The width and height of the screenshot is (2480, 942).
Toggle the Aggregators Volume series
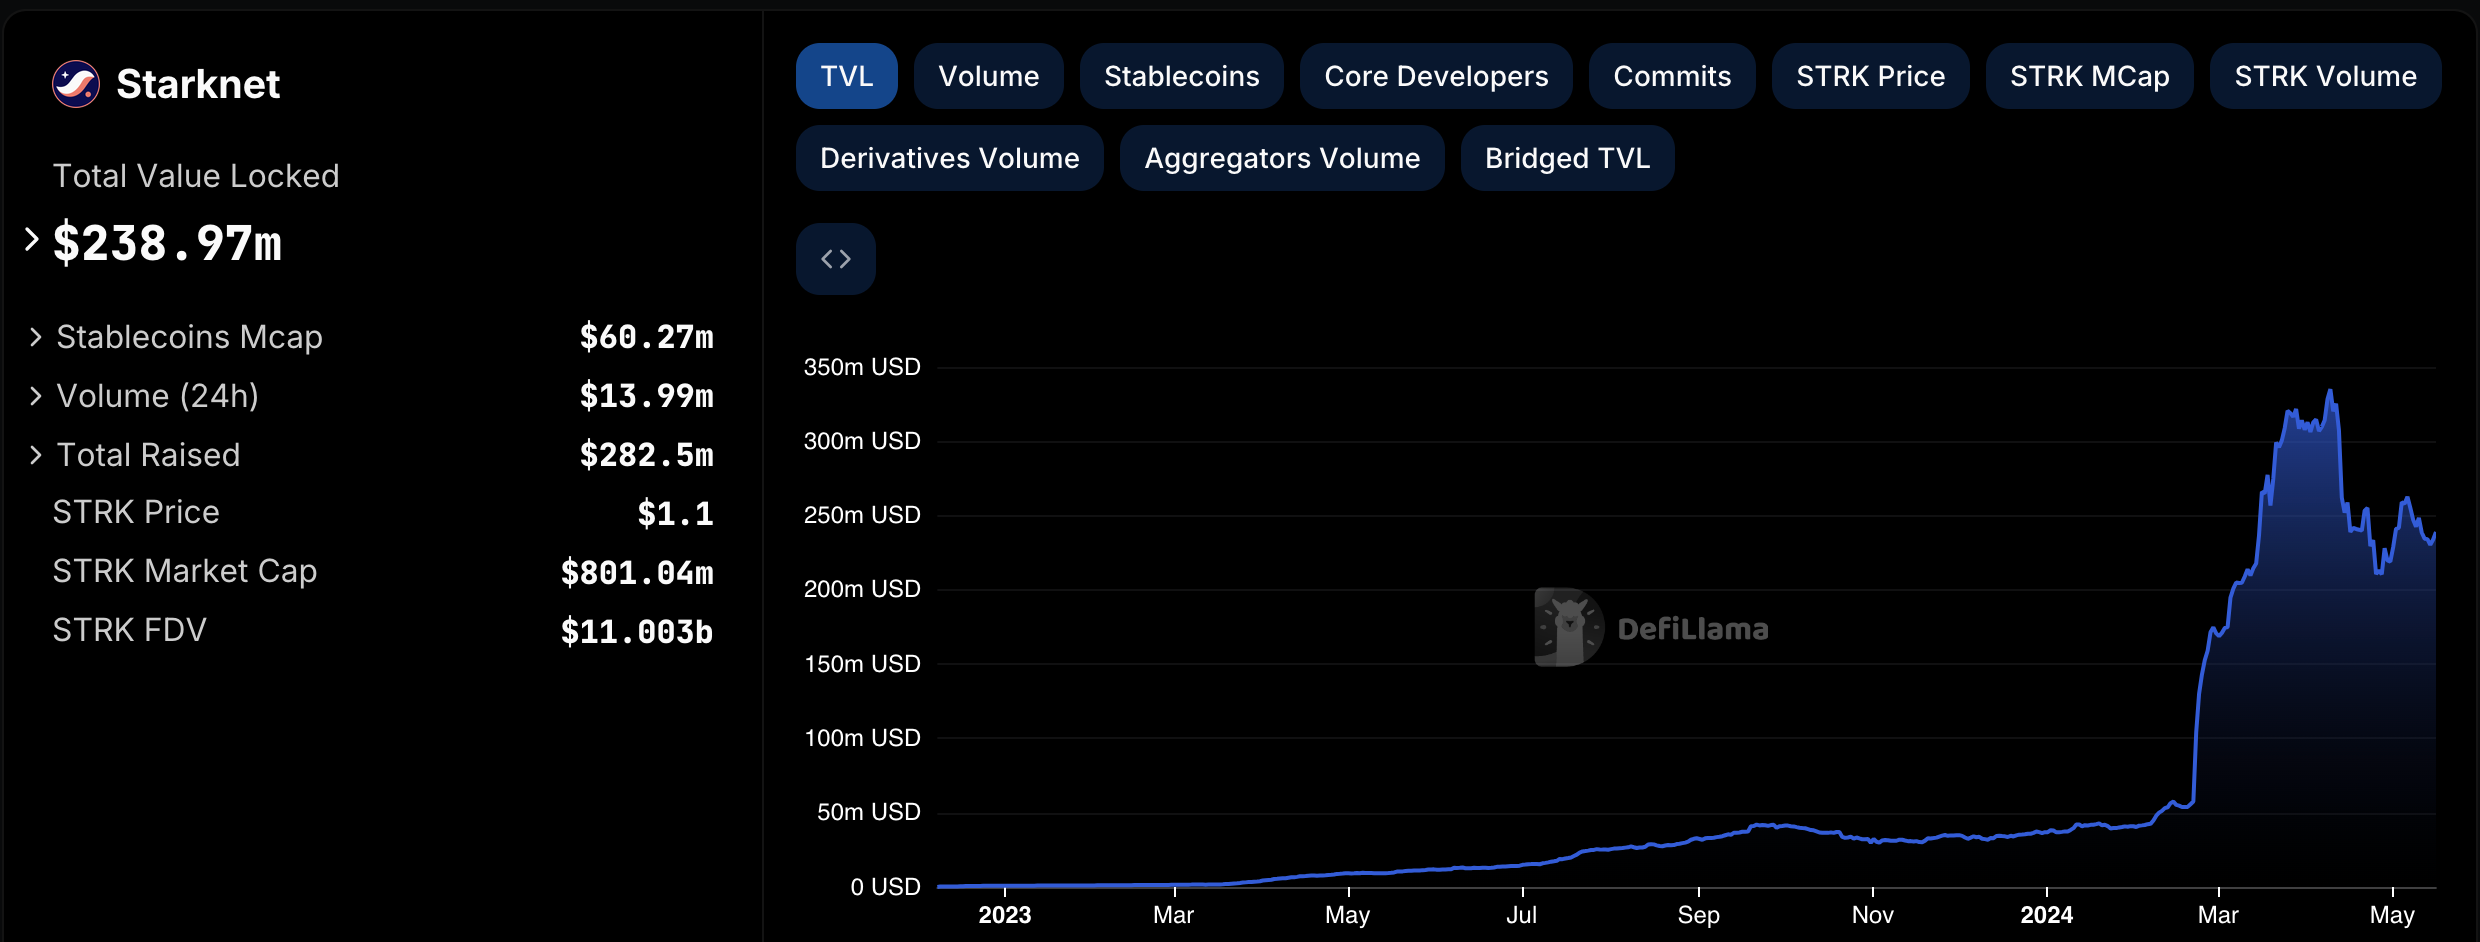(x=1282, y=158)
